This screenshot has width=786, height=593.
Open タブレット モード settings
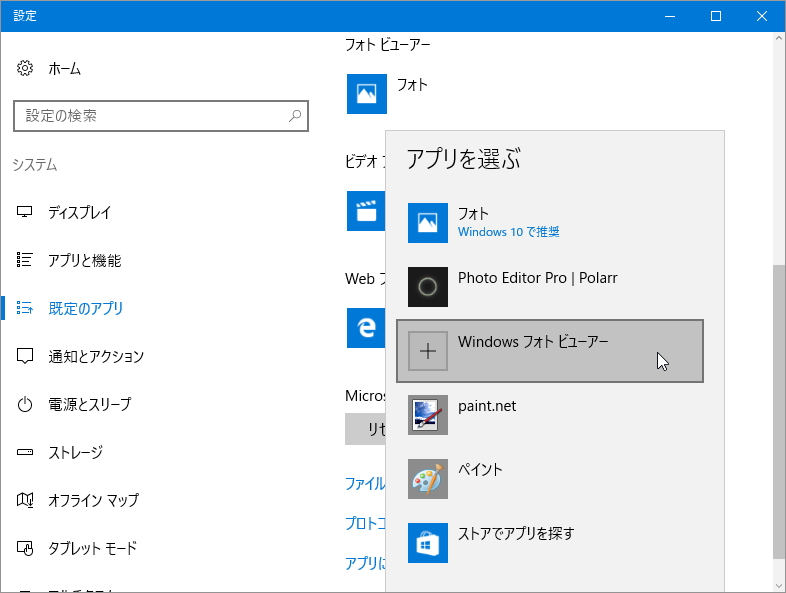tap(93, 548)
